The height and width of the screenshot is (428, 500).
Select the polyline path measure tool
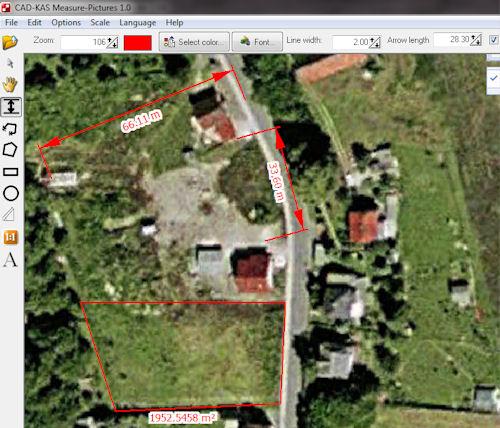(x=10, y=128)
